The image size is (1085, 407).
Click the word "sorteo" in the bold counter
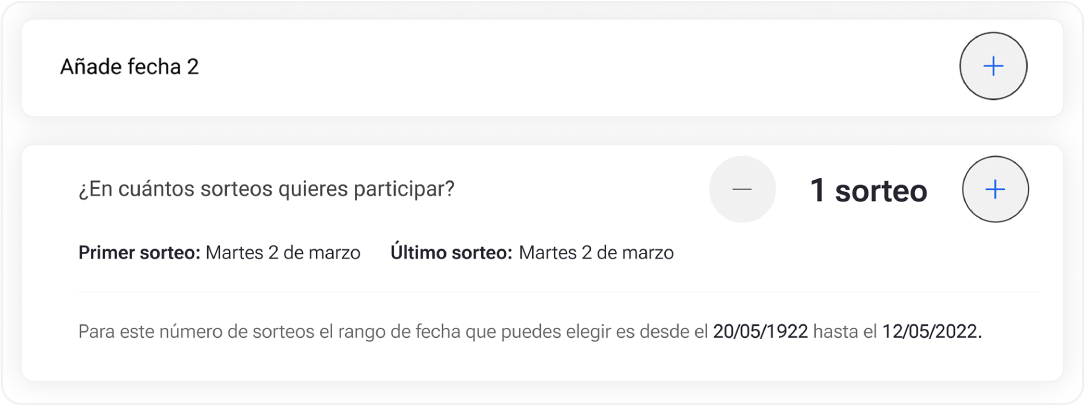[x=881, y=190]
